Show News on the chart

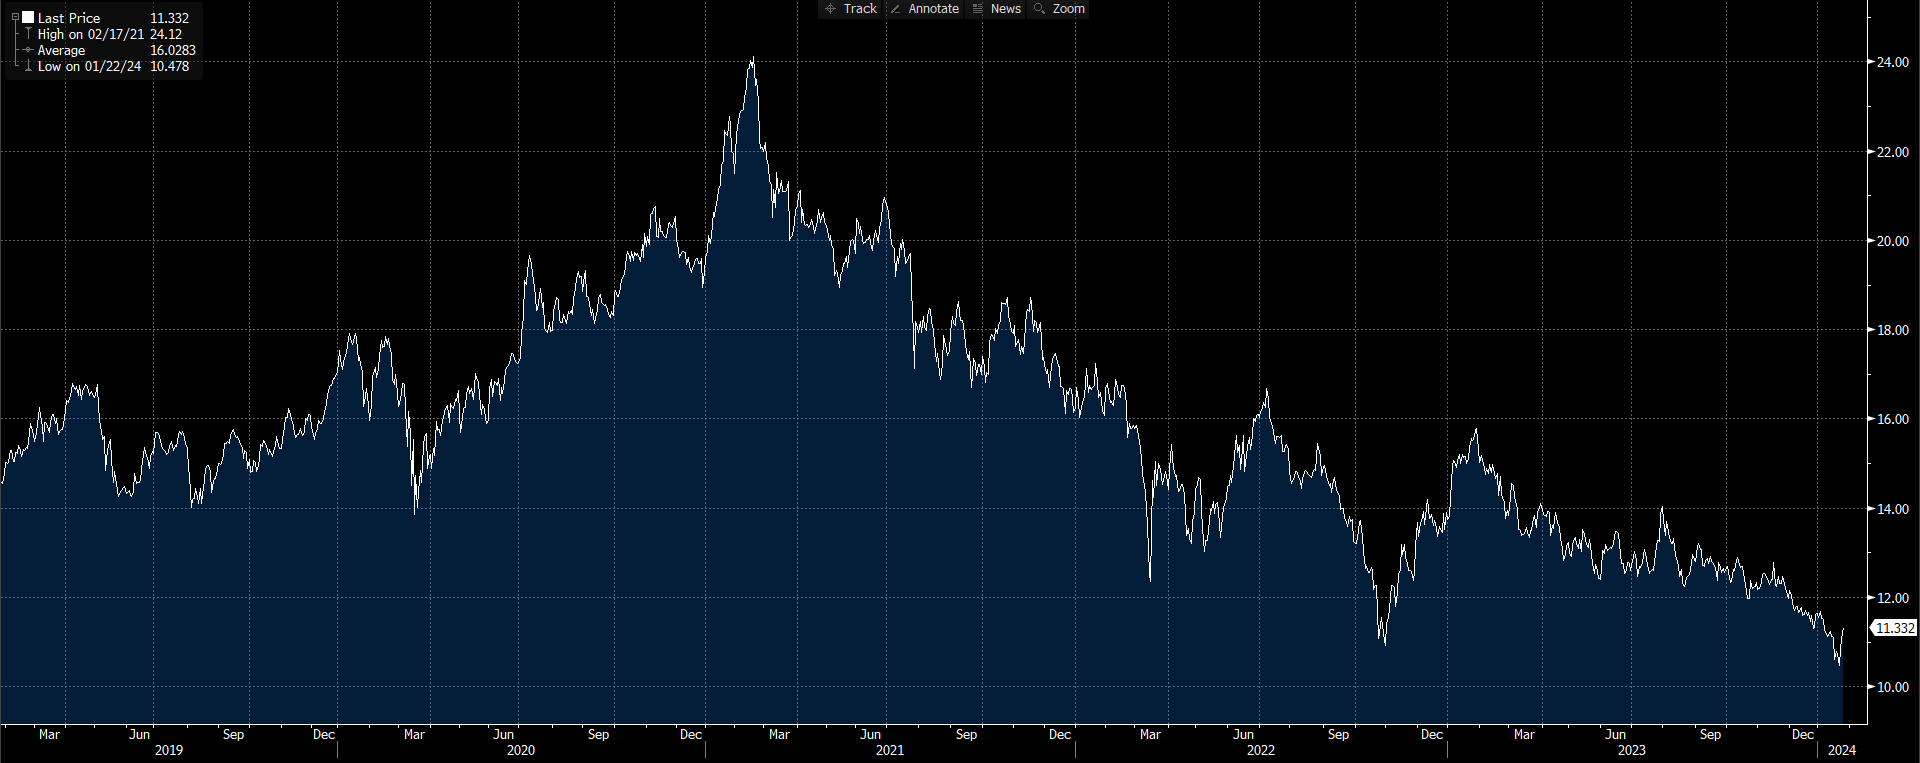tap(996, 9)
